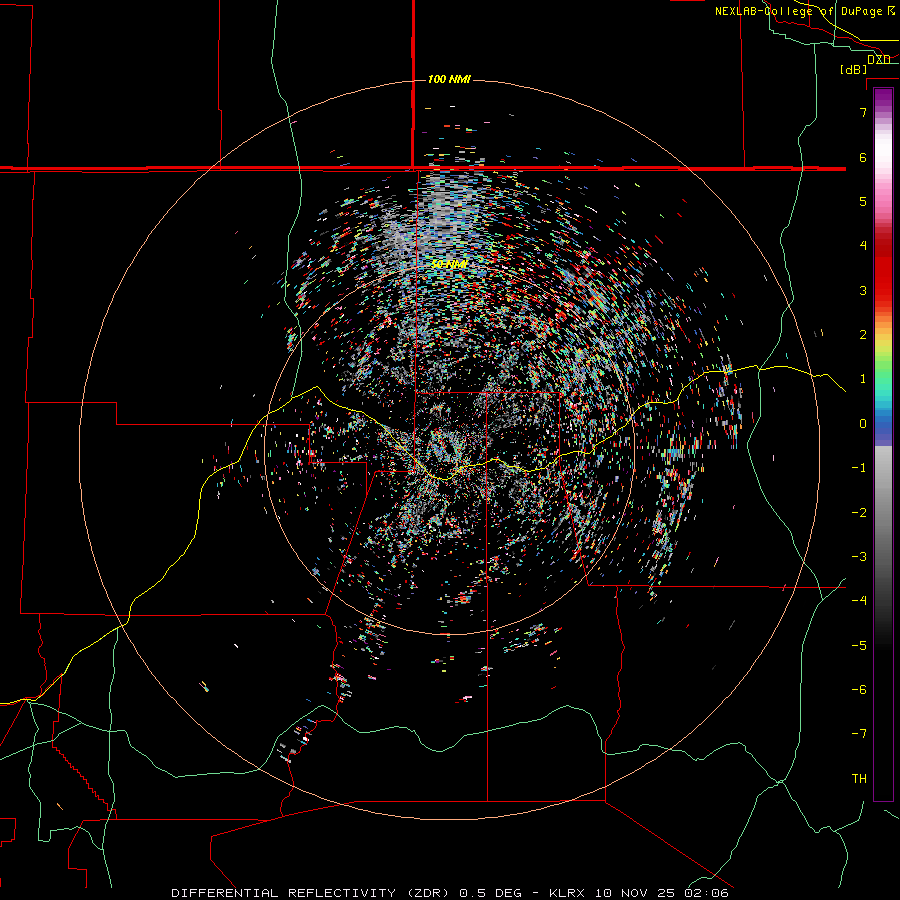Viewport: 900px width, 900px height.
Task: Click the 02:06 time in the caption
Action: [709, 893]
